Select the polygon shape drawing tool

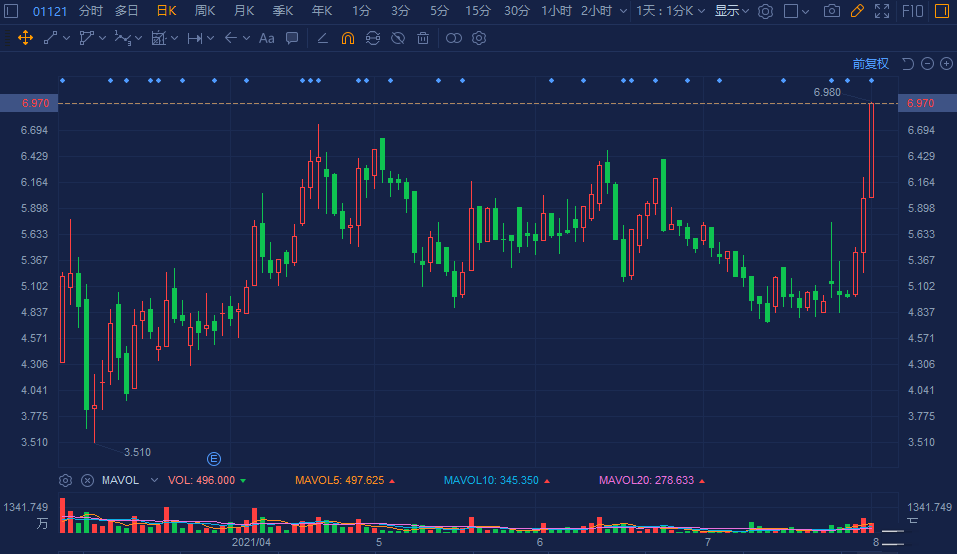(87, 38)
